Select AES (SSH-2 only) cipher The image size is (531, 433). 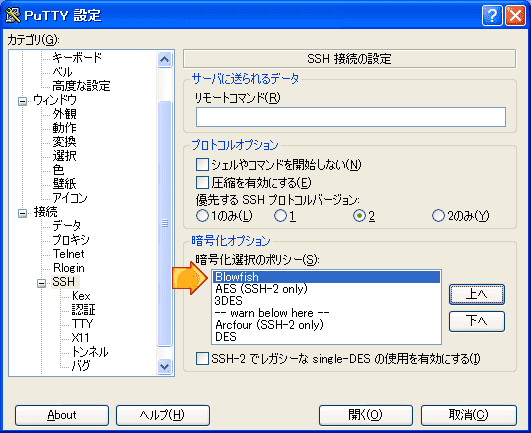261,289
